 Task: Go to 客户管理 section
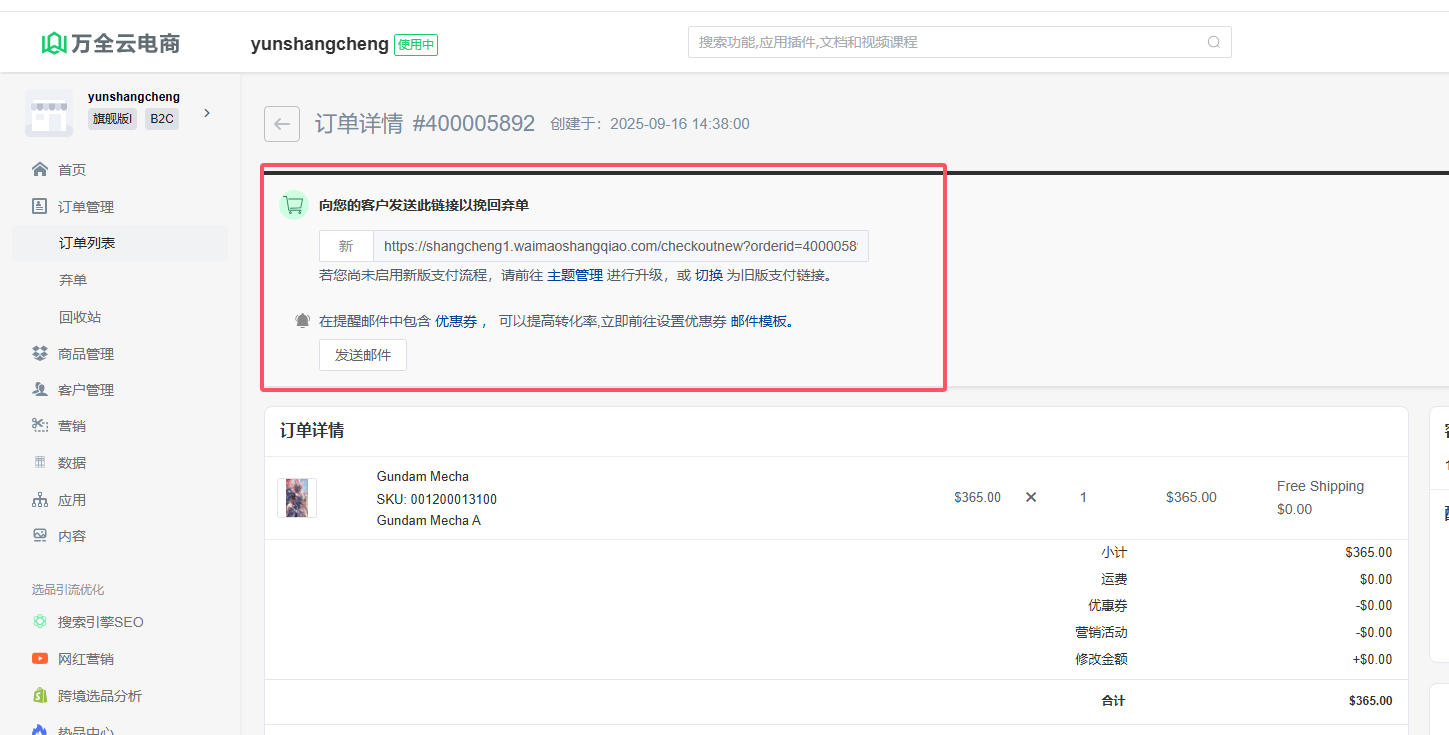(85, 390)
